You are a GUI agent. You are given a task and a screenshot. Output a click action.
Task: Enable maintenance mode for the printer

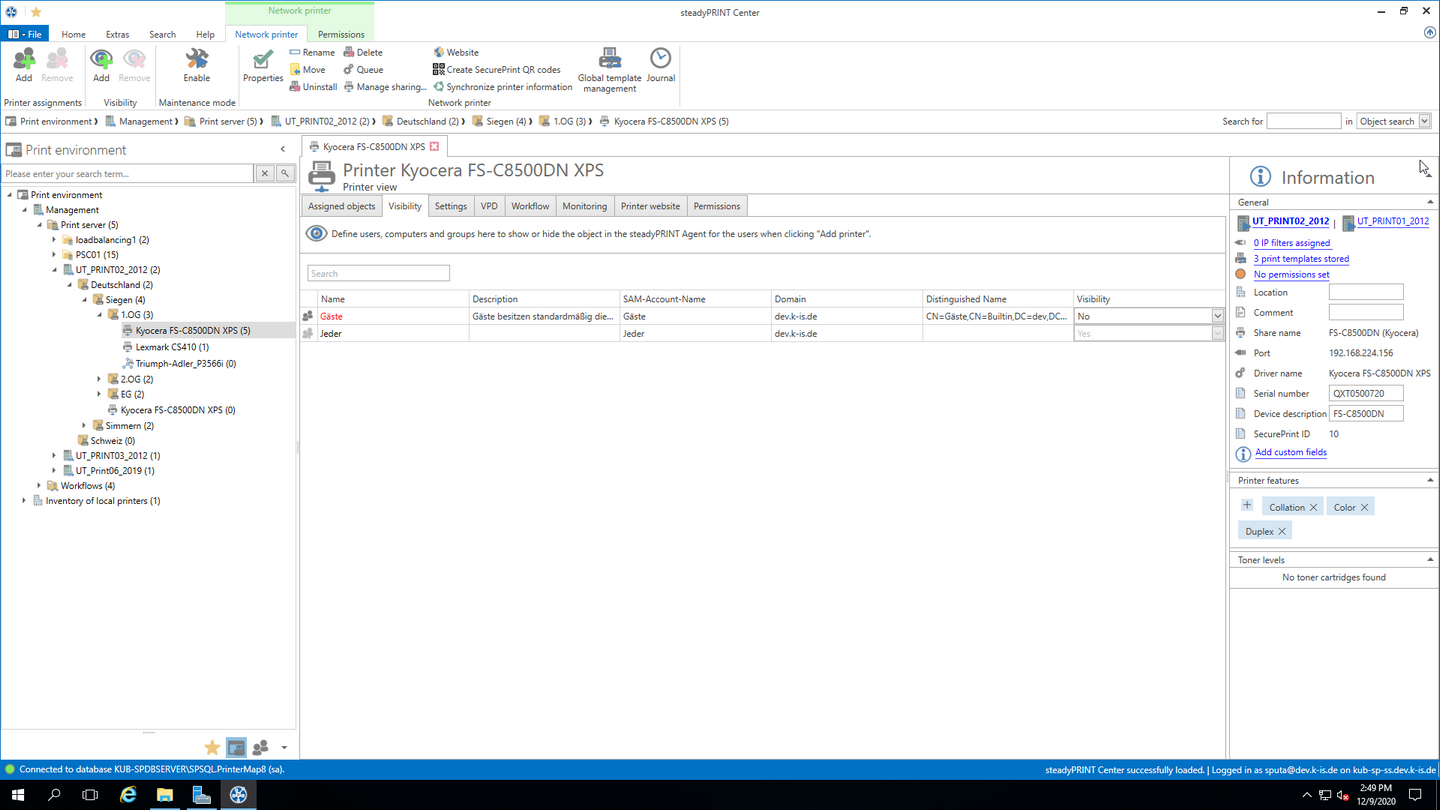(196, 65)
